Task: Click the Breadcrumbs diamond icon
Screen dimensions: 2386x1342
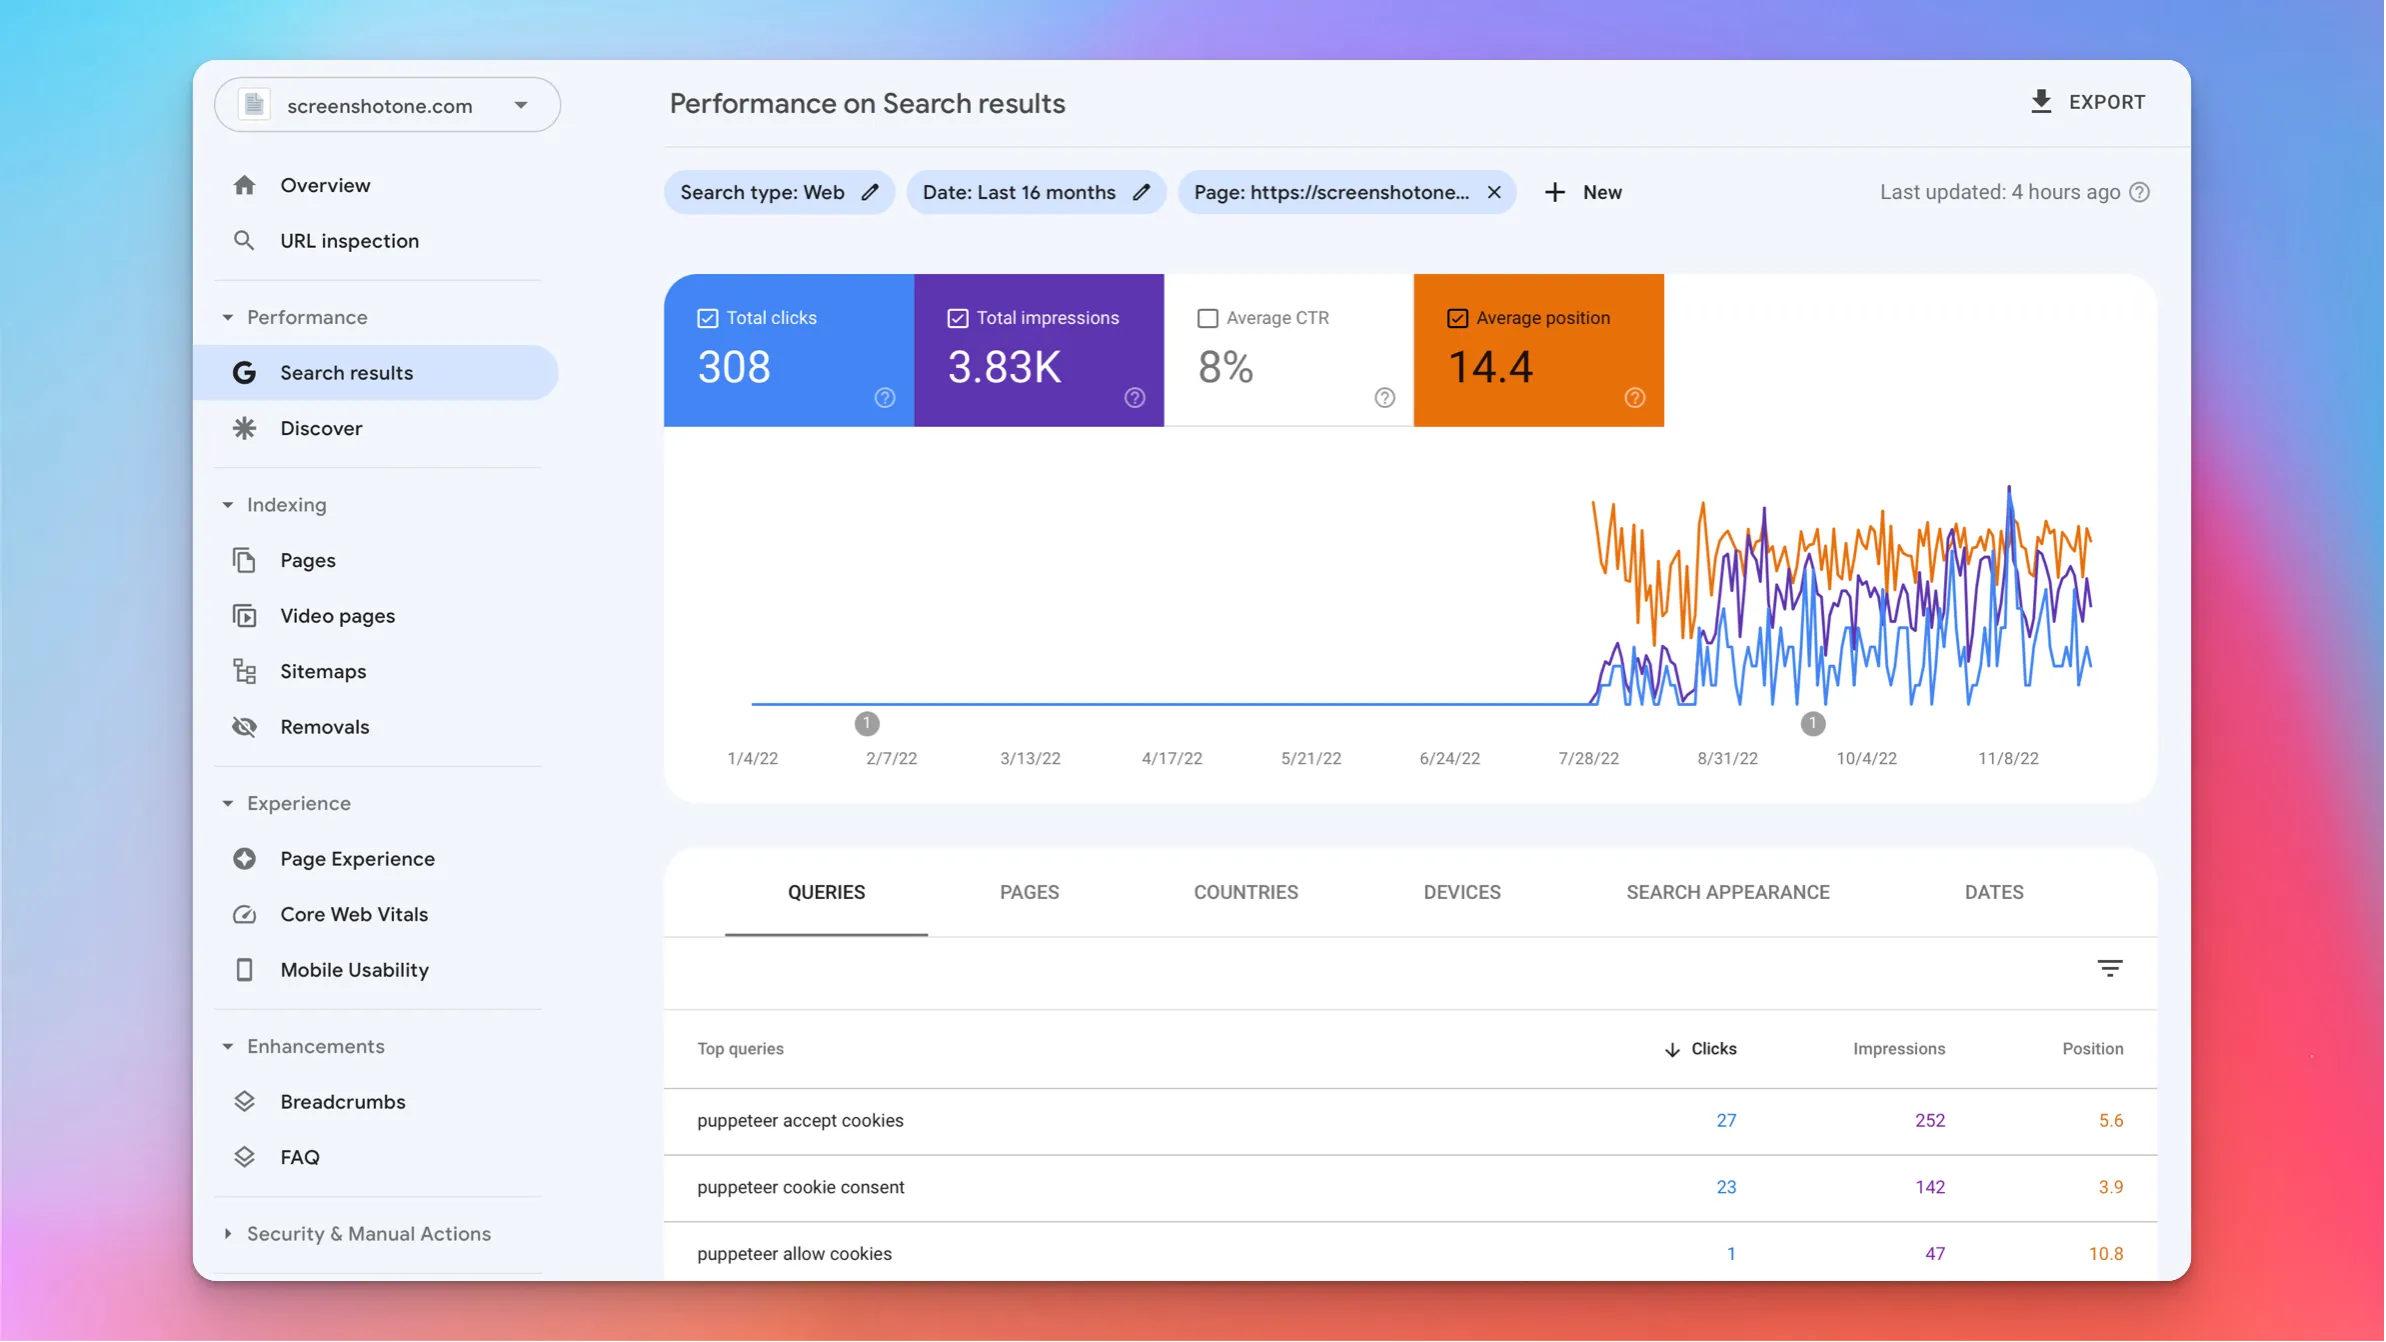Action: coord(243,1101)
